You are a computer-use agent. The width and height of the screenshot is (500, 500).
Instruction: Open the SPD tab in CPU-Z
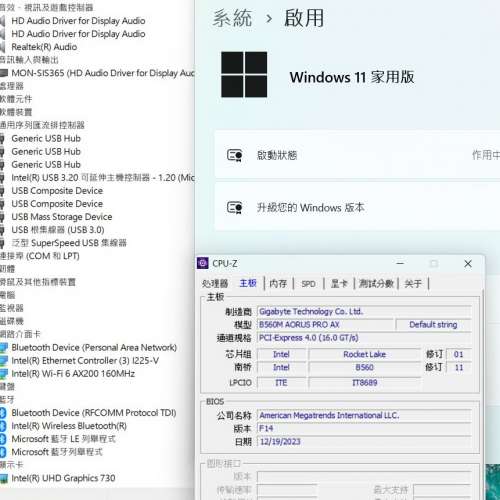pyautogui.click(x=308, y=284)
